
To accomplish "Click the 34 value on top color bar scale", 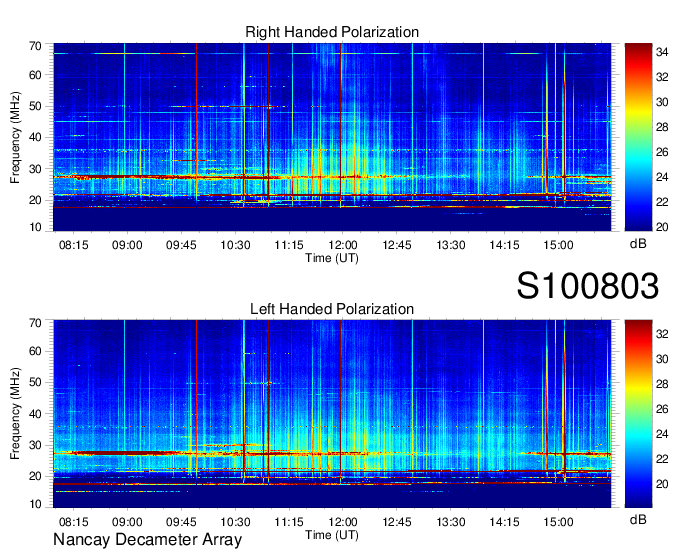I will tap(662, 52).
